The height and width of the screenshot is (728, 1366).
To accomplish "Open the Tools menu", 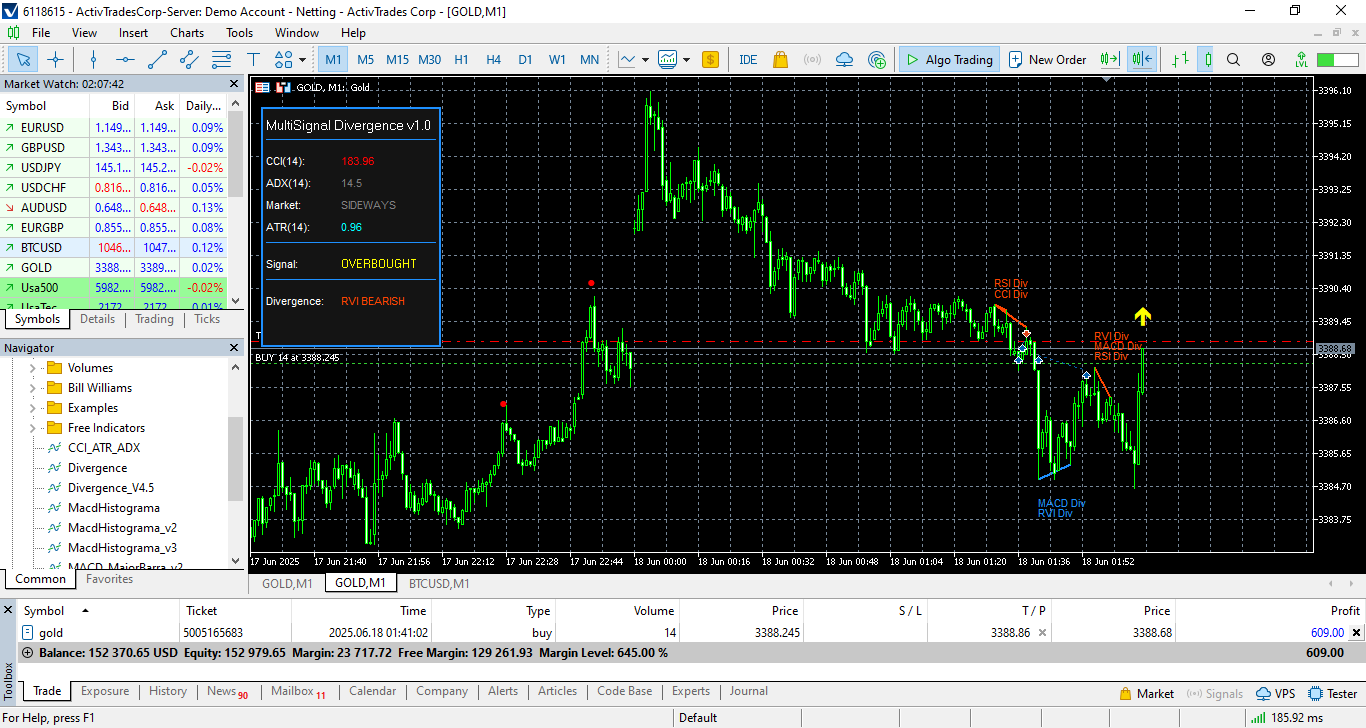I will [x=239, y=32].
